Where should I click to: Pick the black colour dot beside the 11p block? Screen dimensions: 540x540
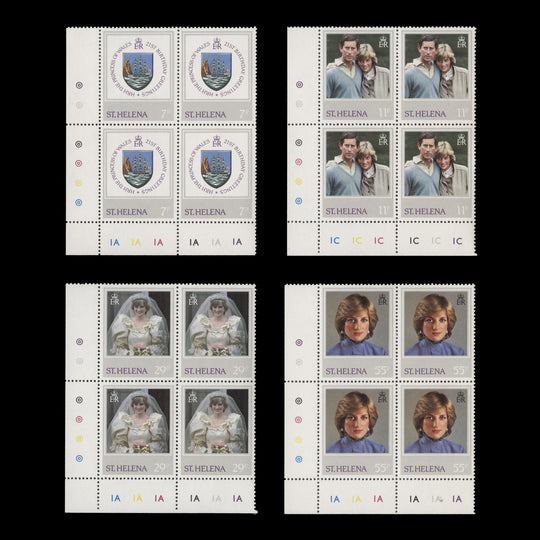point(299,143)
